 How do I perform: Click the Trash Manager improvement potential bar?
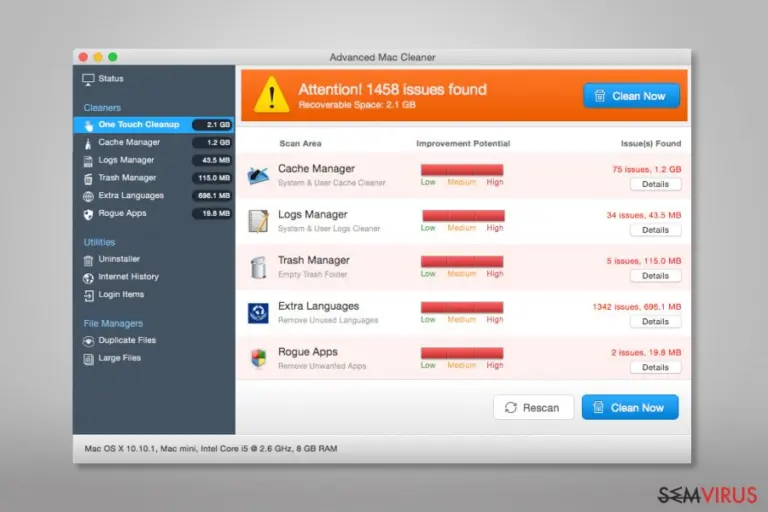click(x=462, y=262)
